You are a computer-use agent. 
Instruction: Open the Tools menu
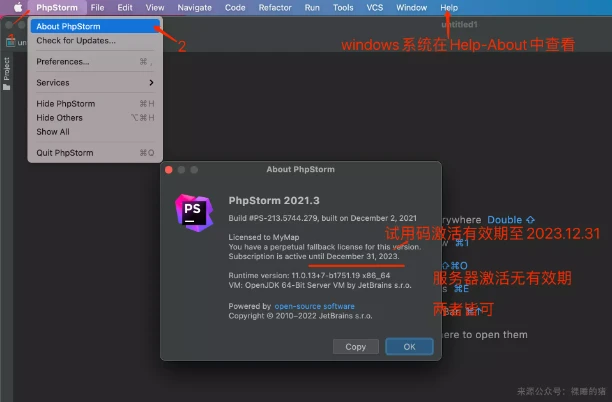(x=343, y=7)
